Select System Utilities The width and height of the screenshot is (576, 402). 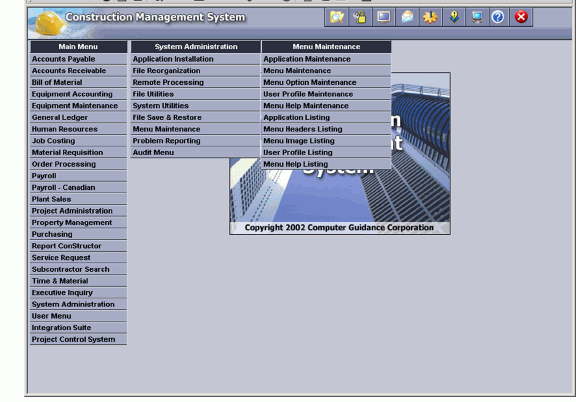point(195,106)
